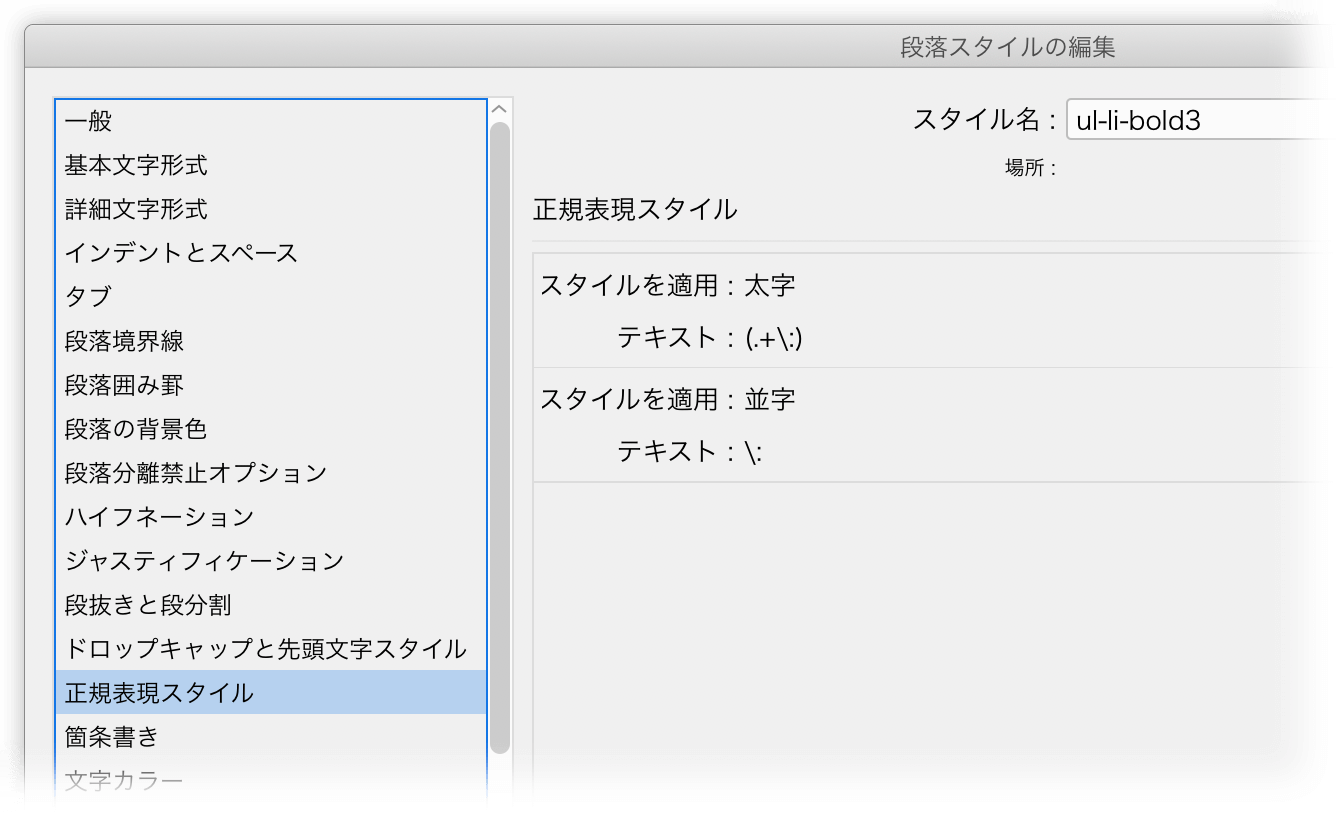Select the 文字カラー category

[x=271, y=781]
